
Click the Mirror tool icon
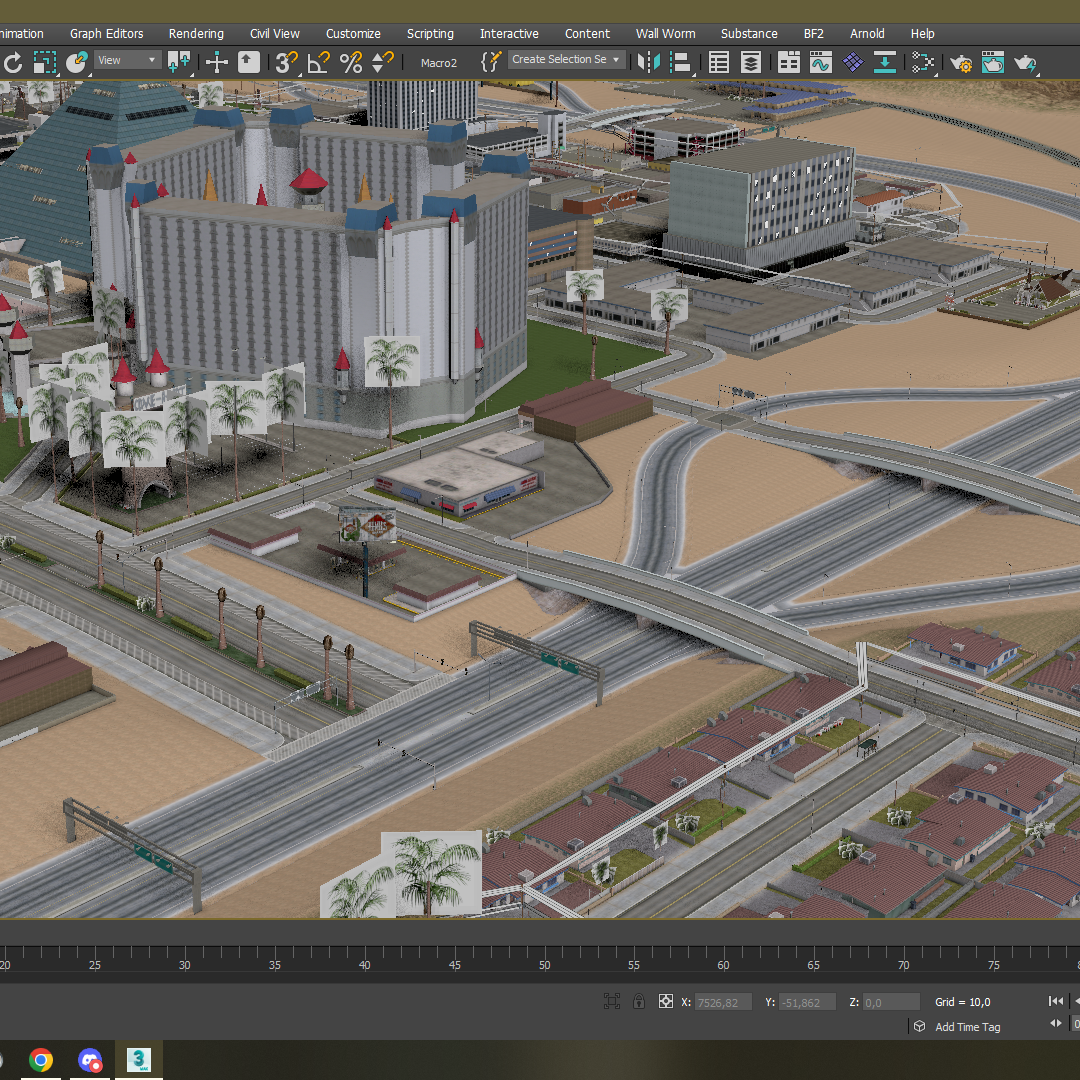click(649, 63)
